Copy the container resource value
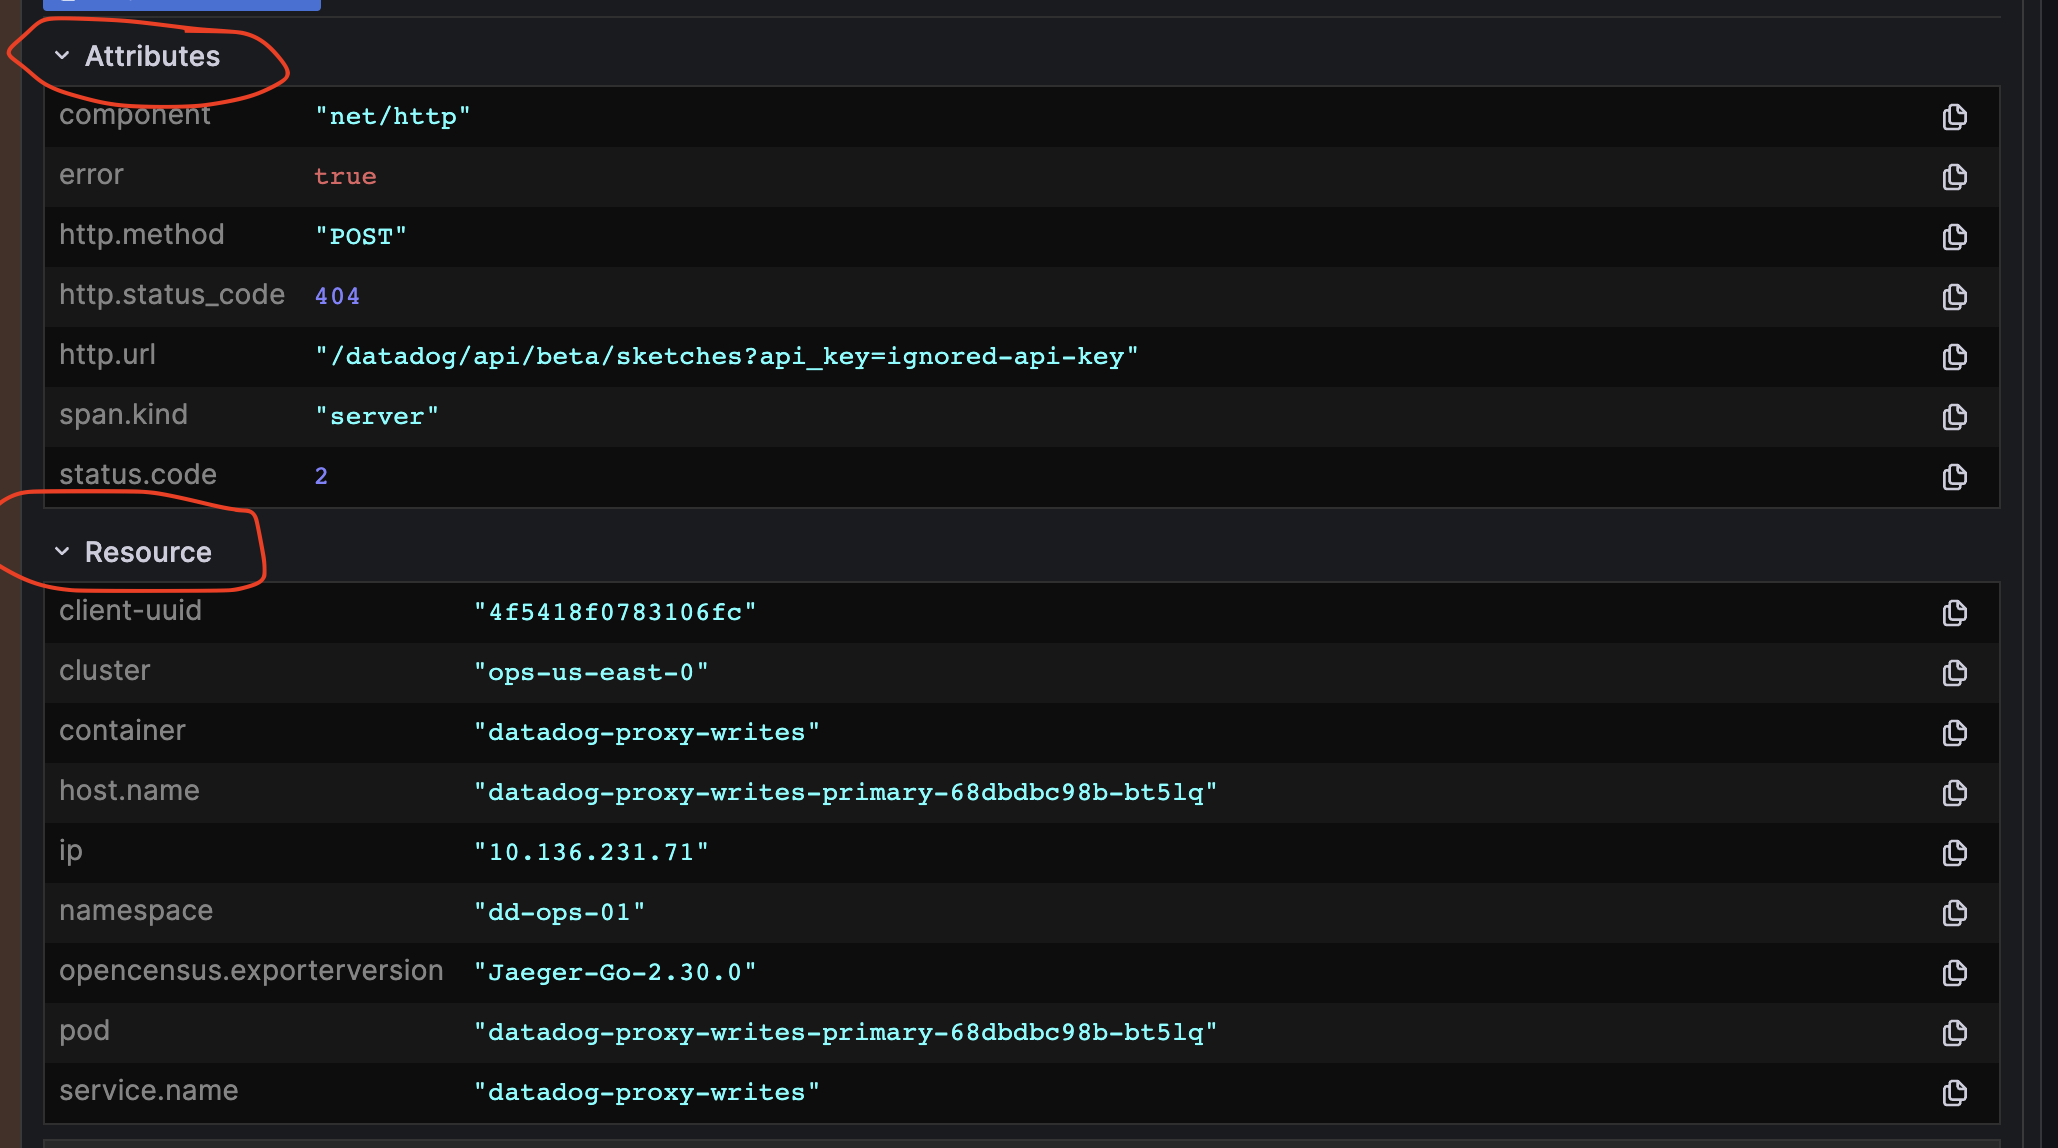2058x1148 pixels. point(1954,733)
